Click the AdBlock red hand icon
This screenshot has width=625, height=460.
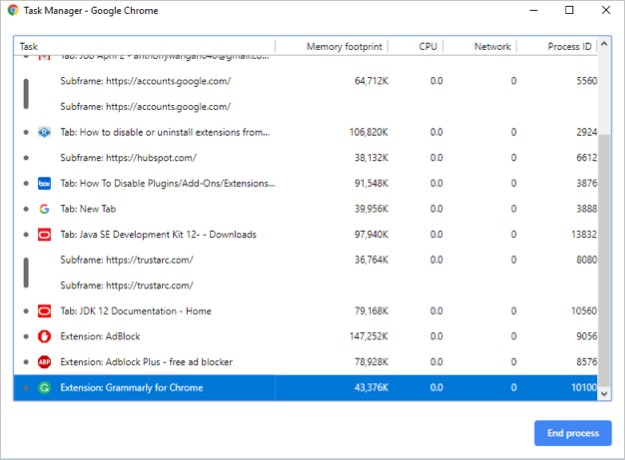[x=44, y=336]
